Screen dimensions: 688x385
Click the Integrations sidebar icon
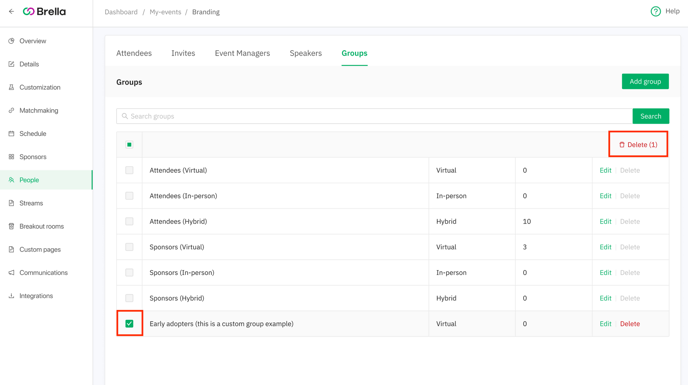(11, 296)
